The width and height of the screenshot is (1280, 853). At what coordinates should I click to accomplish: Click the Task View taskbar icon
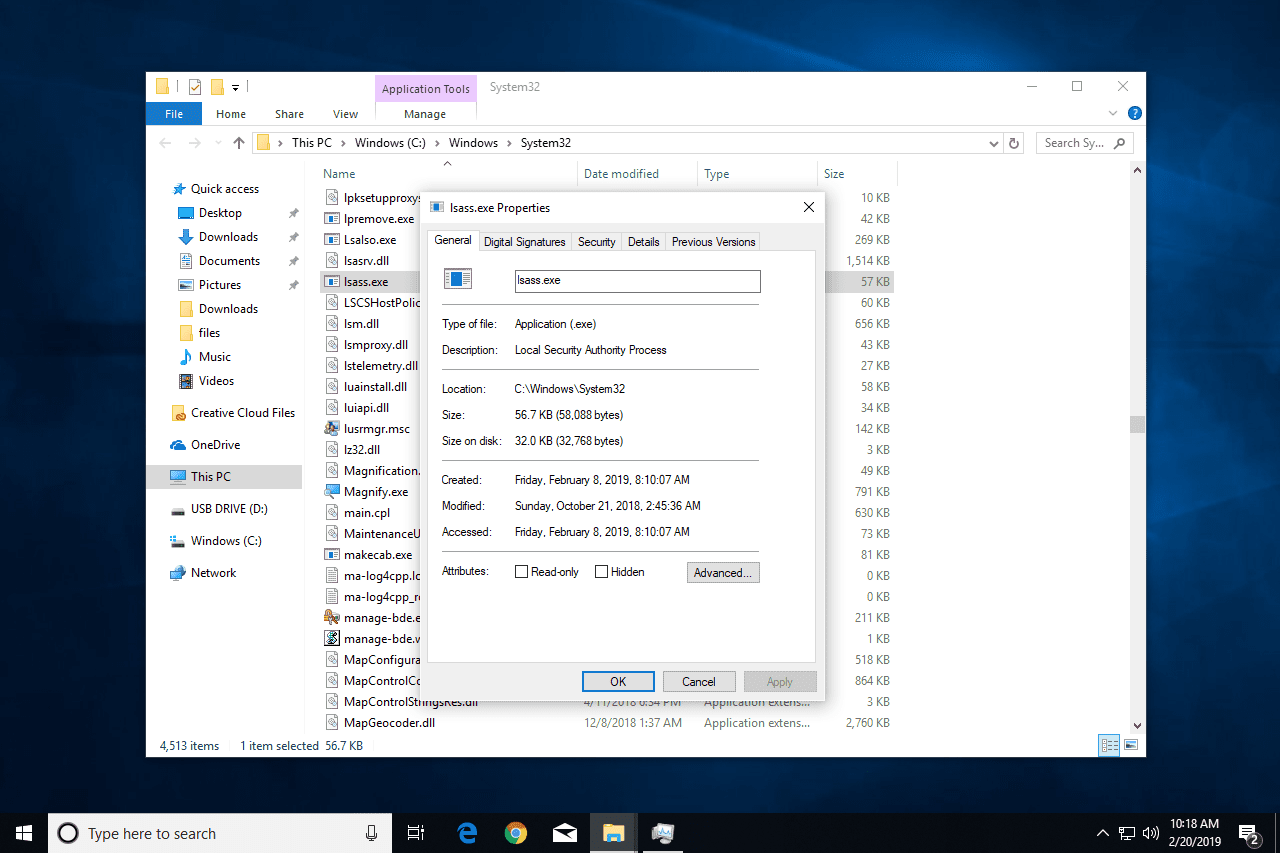coord(416,832)
